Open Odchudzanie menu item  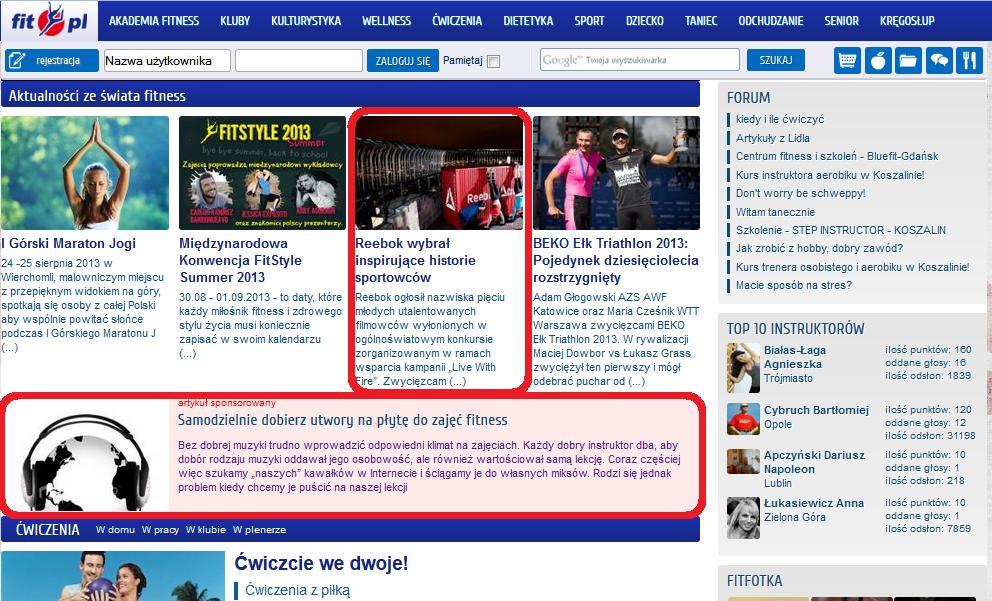point(771,21)
